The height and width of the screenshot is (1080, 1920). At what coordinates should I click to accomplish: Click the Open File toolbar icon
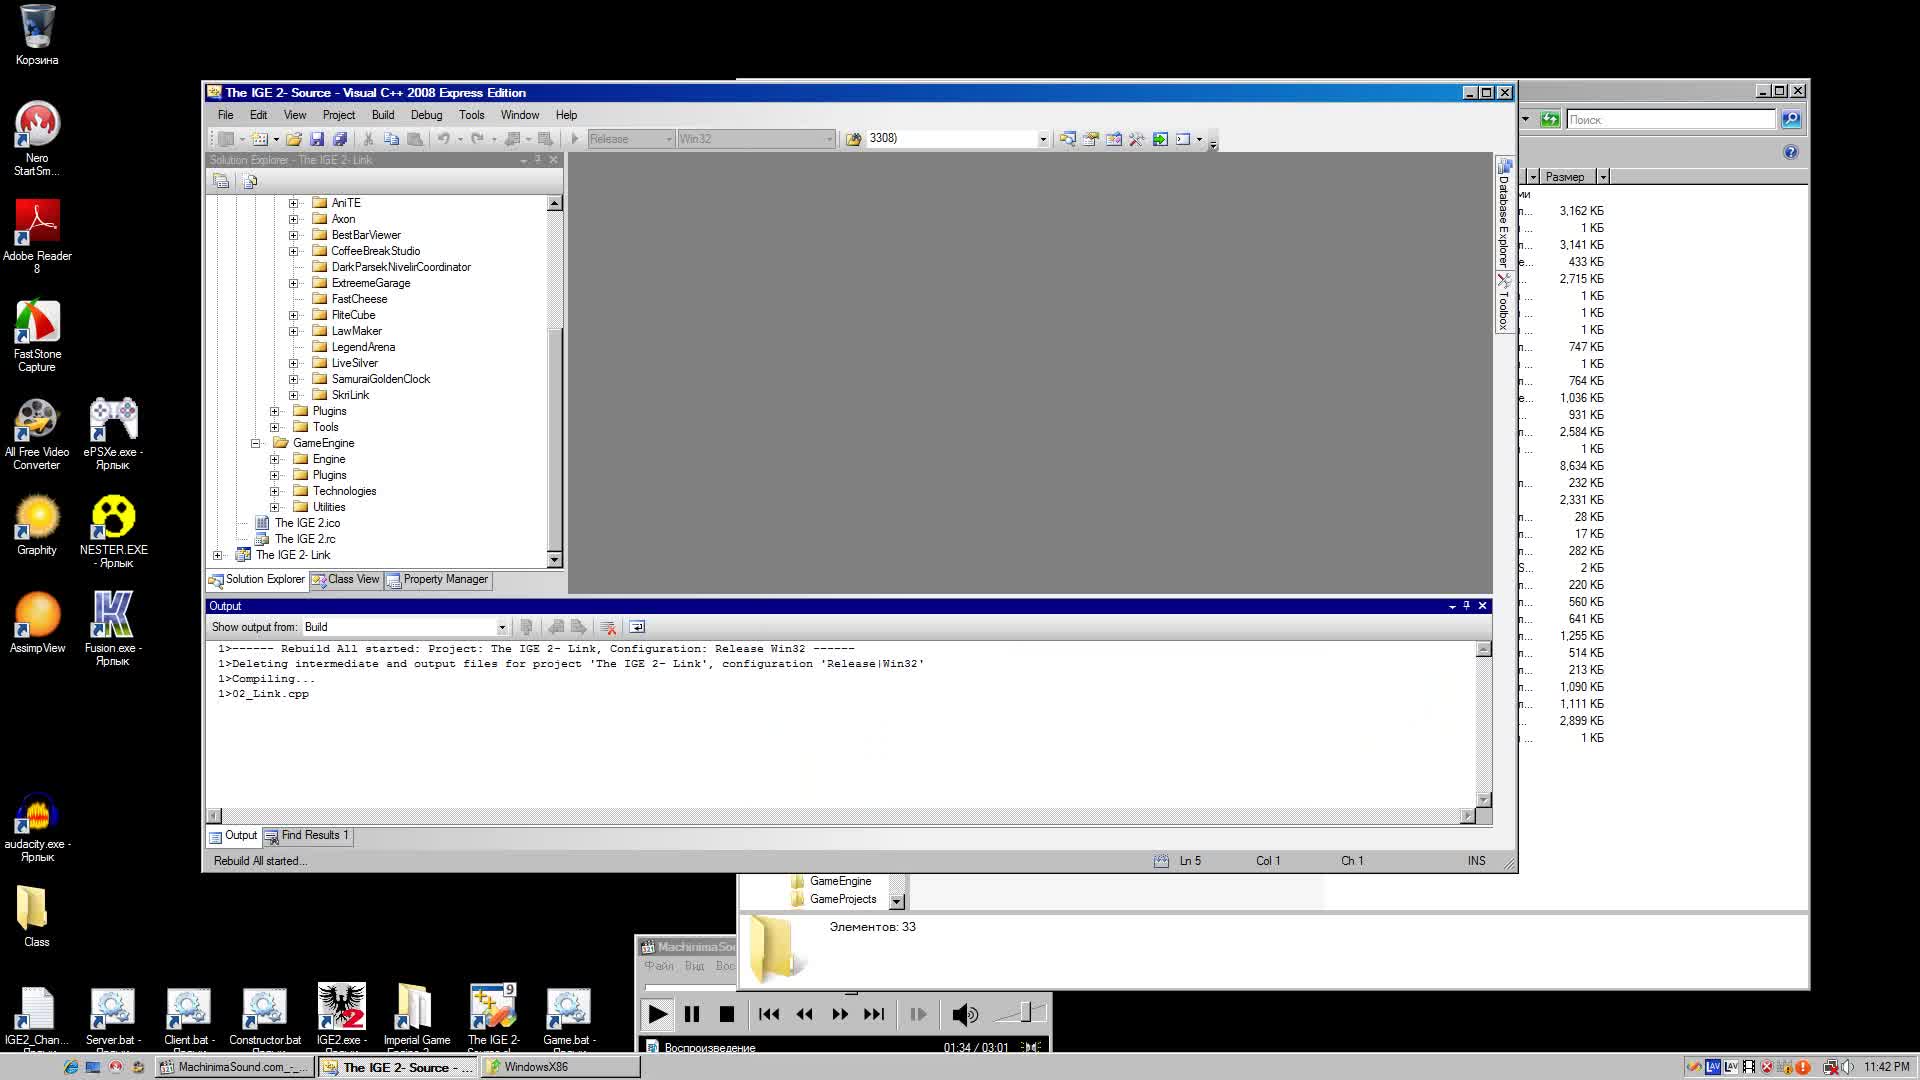coord(294,139)
